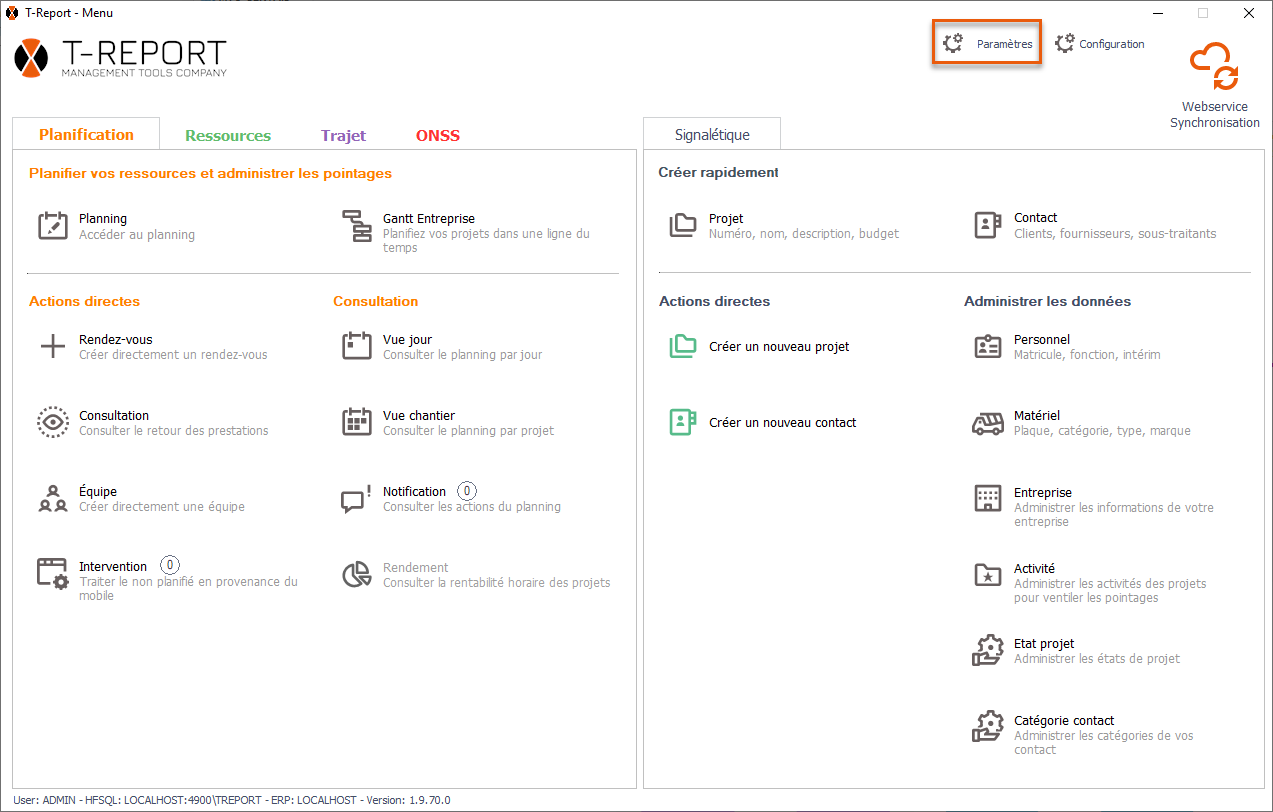Viewport: 1273px width, 812px height.
Task: Open the Planning calendar icon
Action: tap(52, 226)
